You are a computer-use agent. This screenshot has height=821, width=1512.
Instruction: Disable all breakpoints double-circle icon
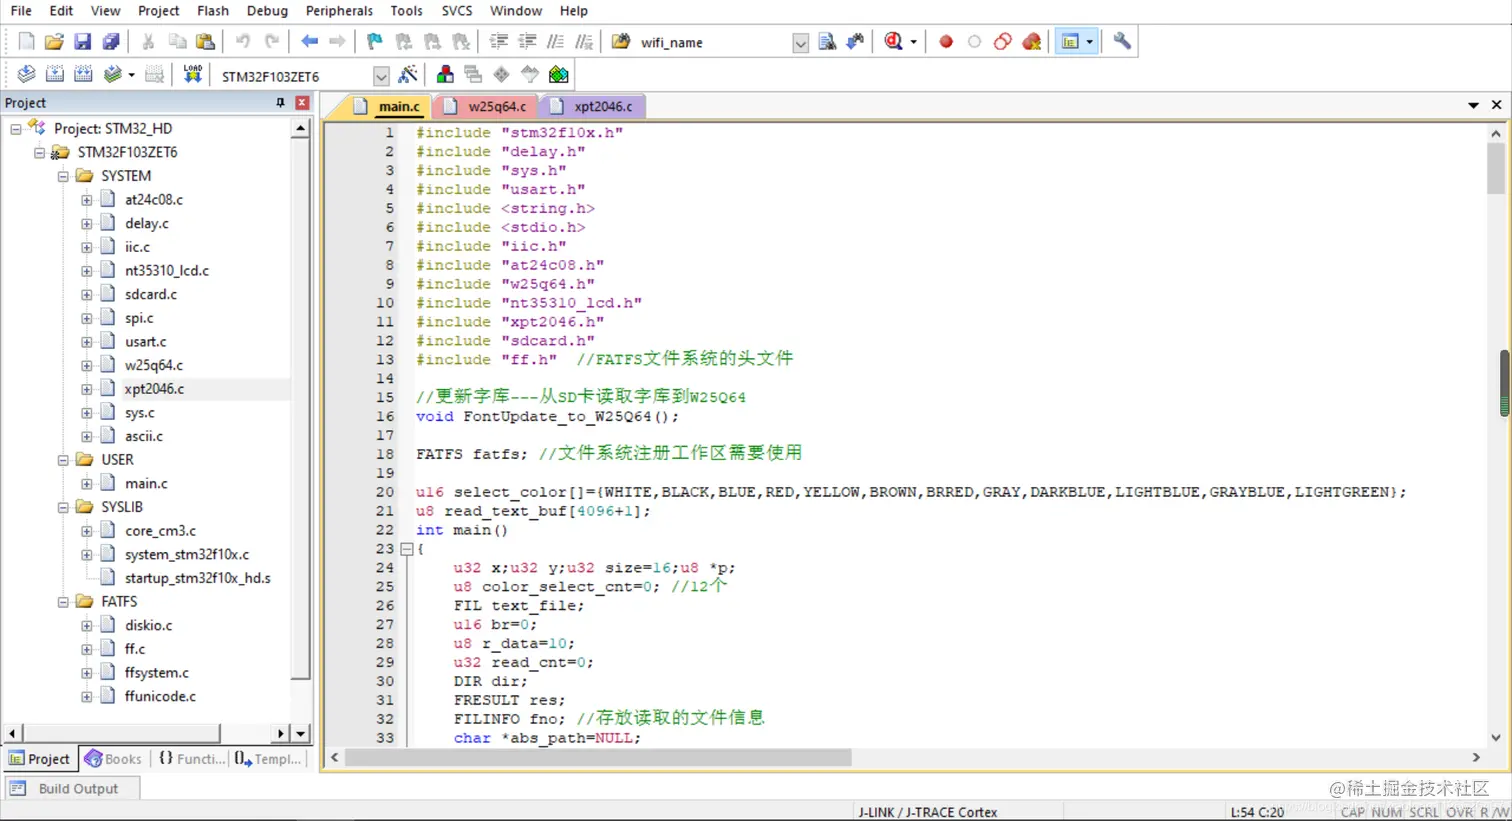[x=1003, y=42]
